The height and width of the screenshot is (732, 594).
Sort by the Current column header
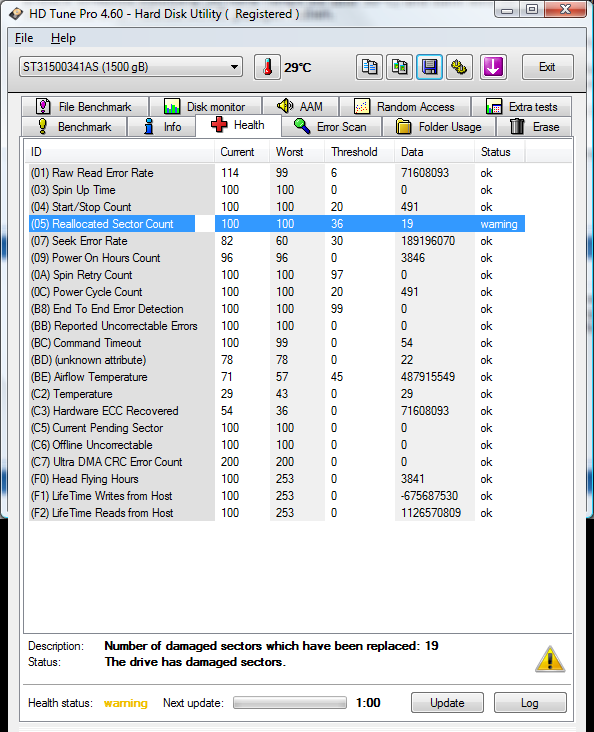pyautogui.click(x=242, y=152)
